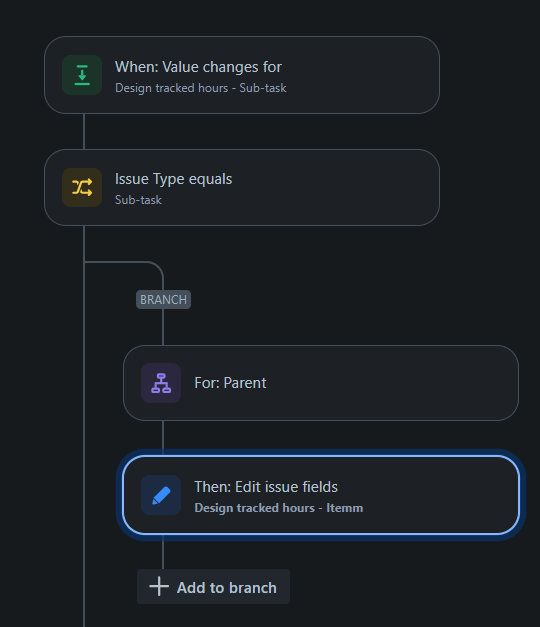
Task: Click connector line between trigger and condition
Action: pyautogui.click(x=84, y=132)
